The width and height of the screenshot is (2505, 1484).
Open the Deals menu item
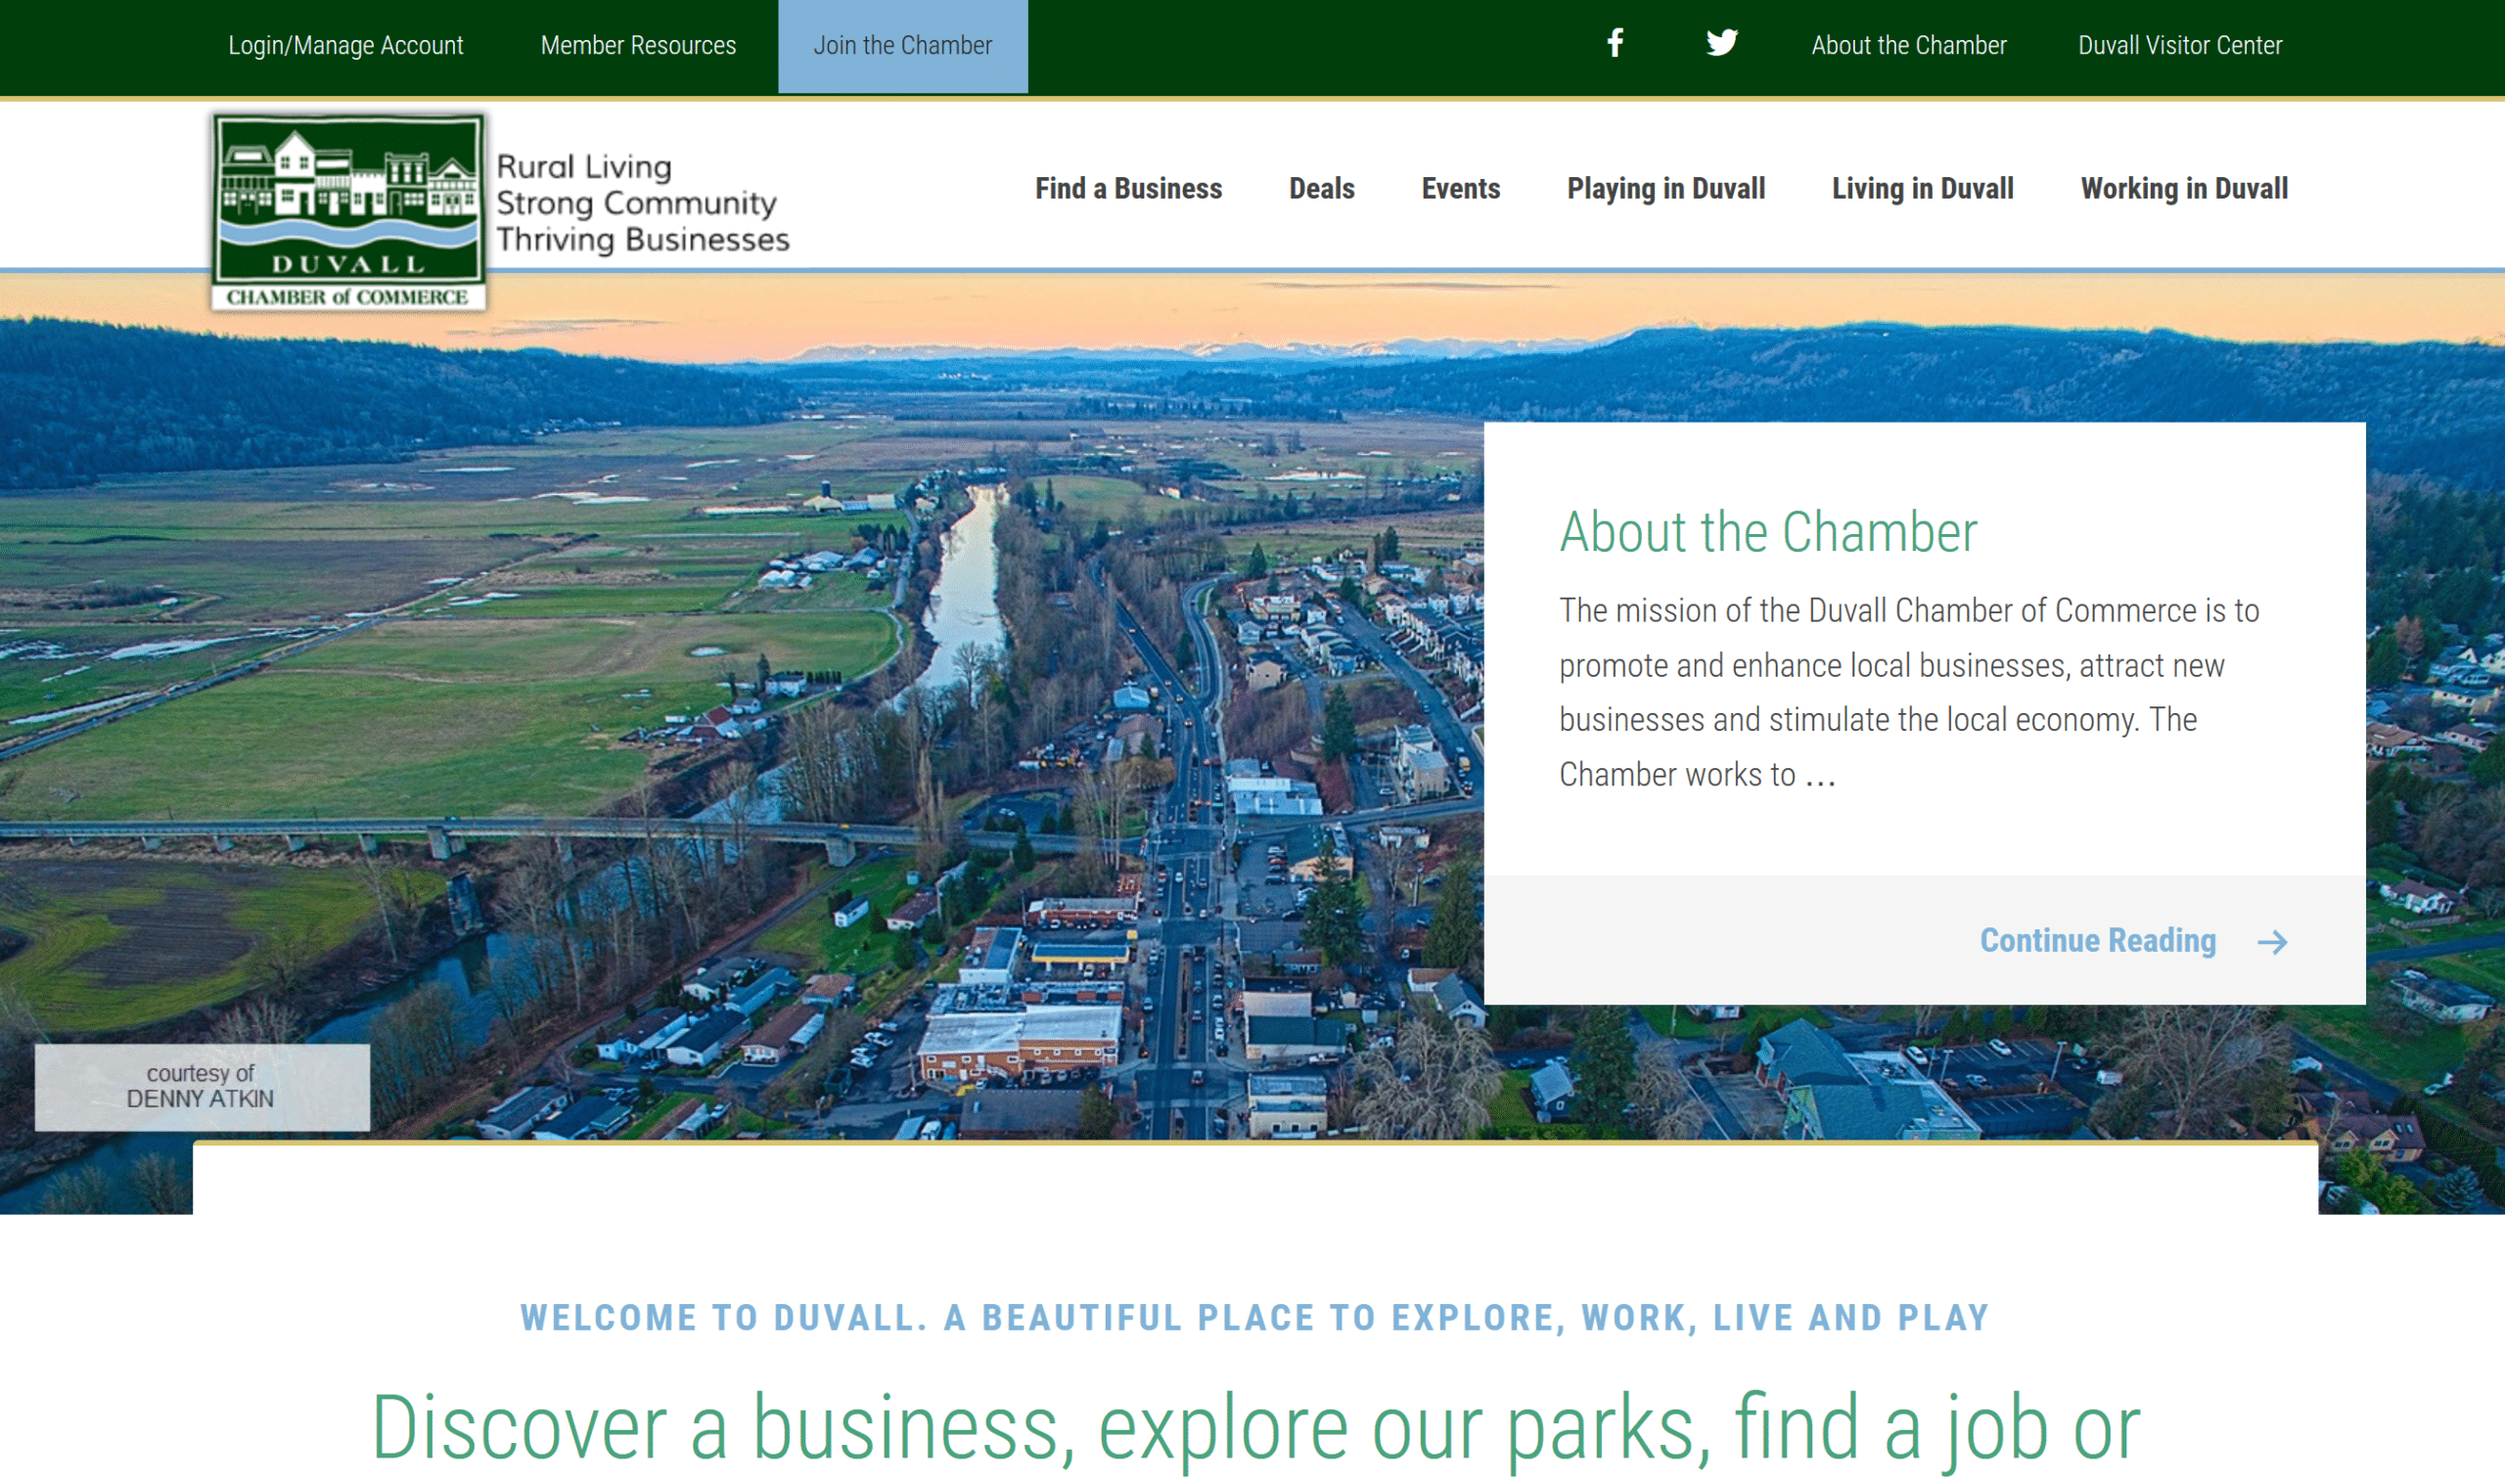pos(1321,188)
